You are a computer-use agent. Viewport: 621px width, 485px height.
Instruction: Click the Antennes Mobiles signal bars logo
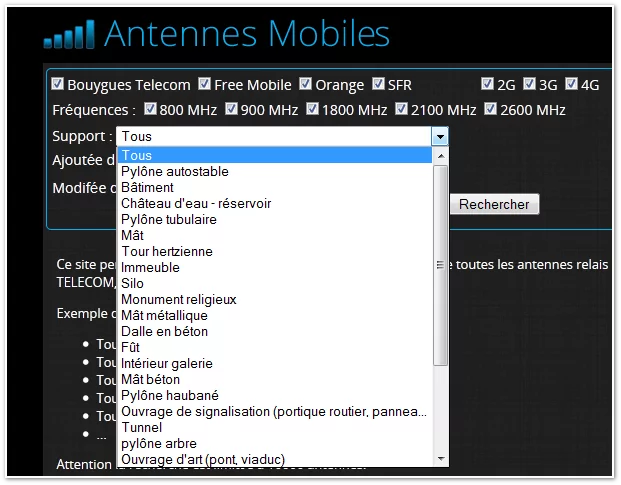coord(70,35)
